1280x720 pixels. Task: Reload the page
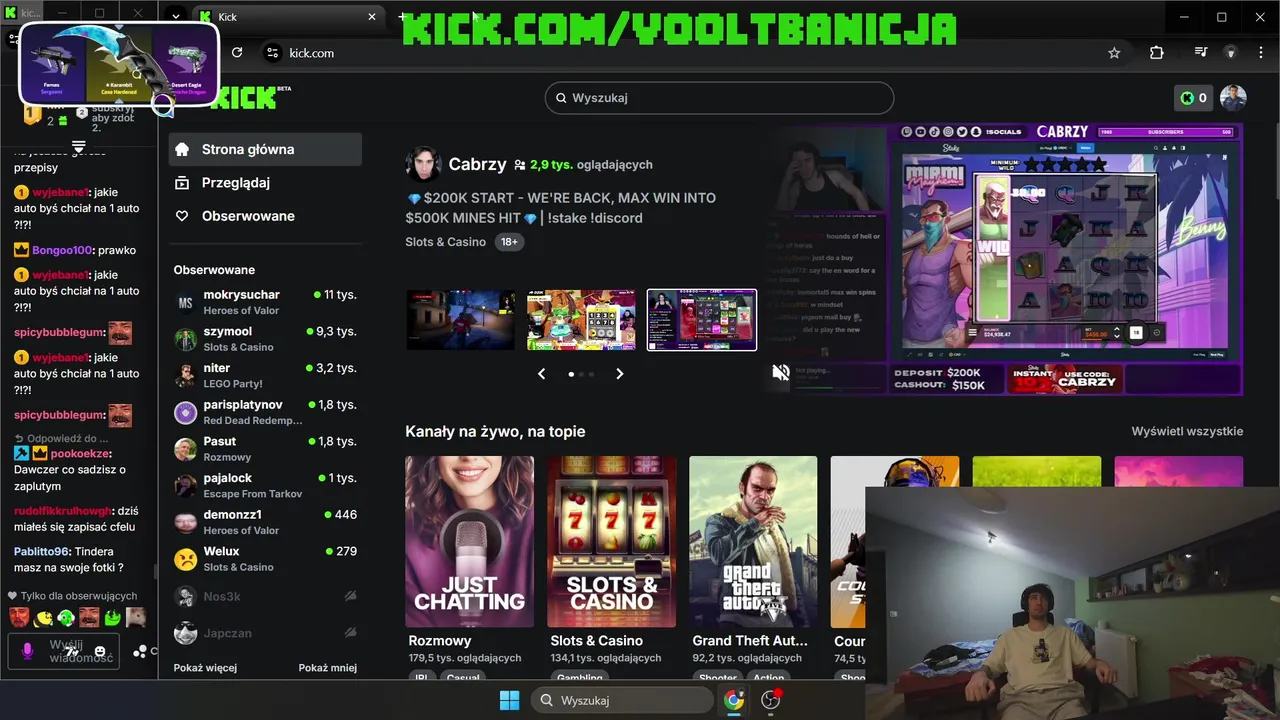click(237, 53)
